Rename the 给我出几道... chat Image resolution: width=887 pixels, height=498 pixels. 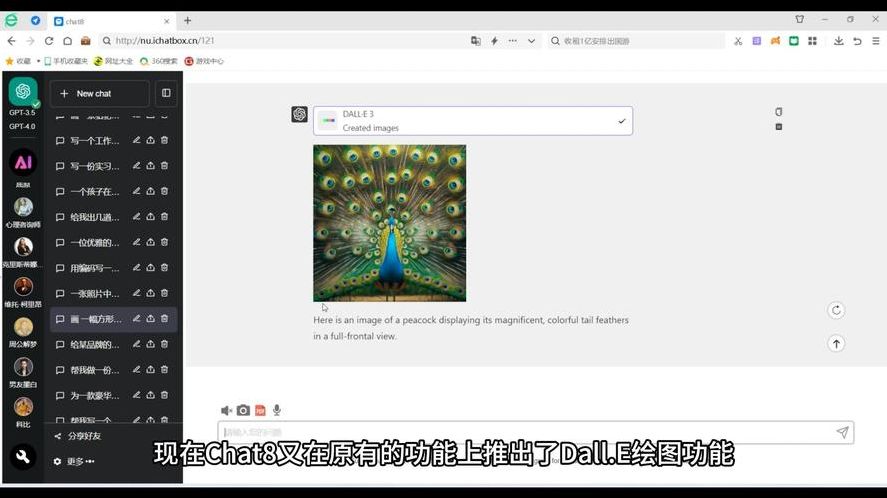pyautogui.click(x=136, y=216)
